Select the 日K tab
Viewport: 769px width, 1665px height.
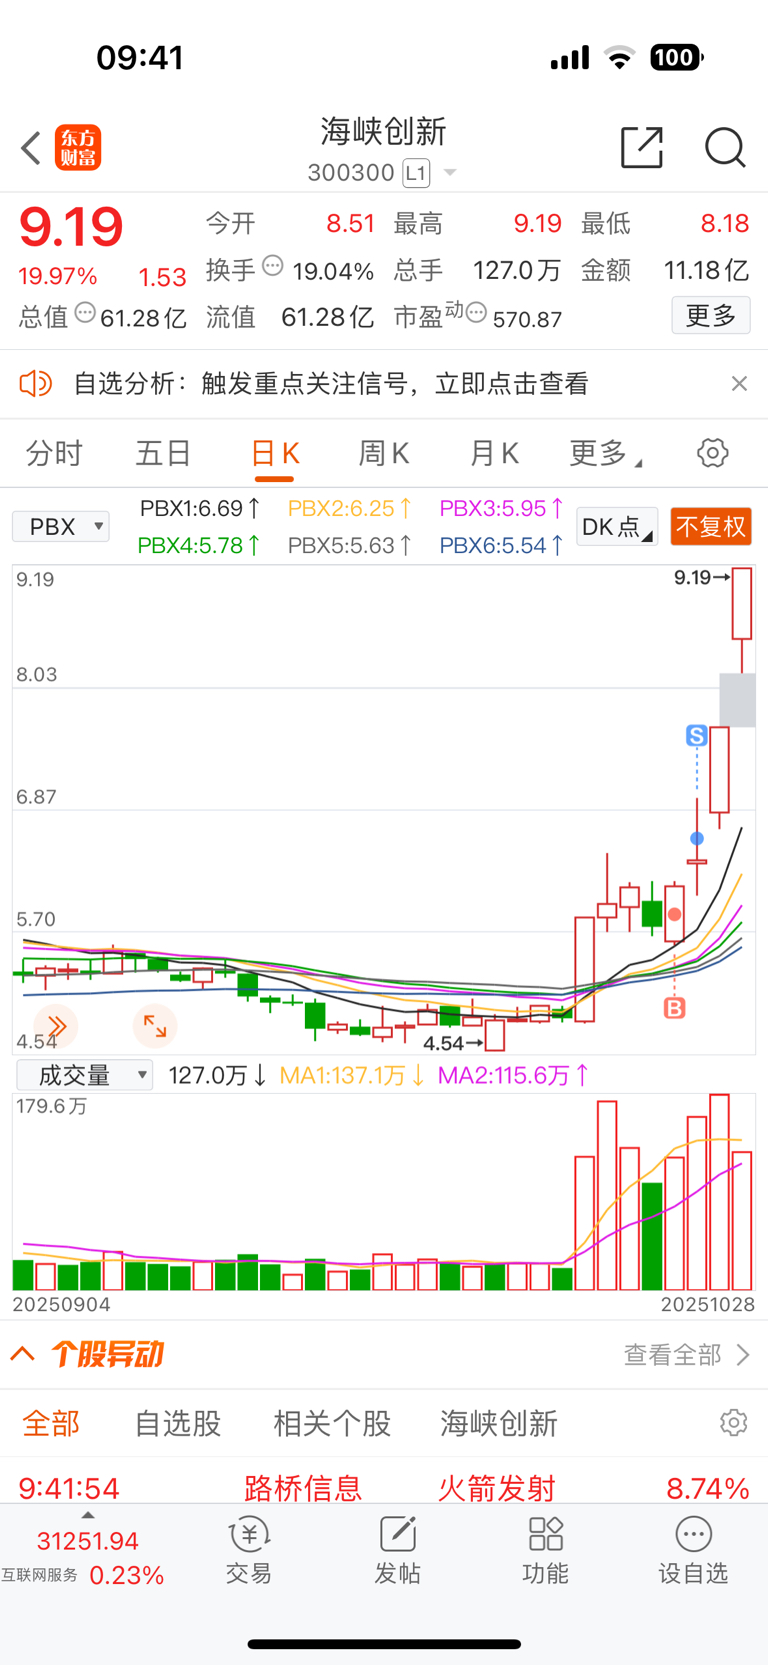(x=275, y=454)
